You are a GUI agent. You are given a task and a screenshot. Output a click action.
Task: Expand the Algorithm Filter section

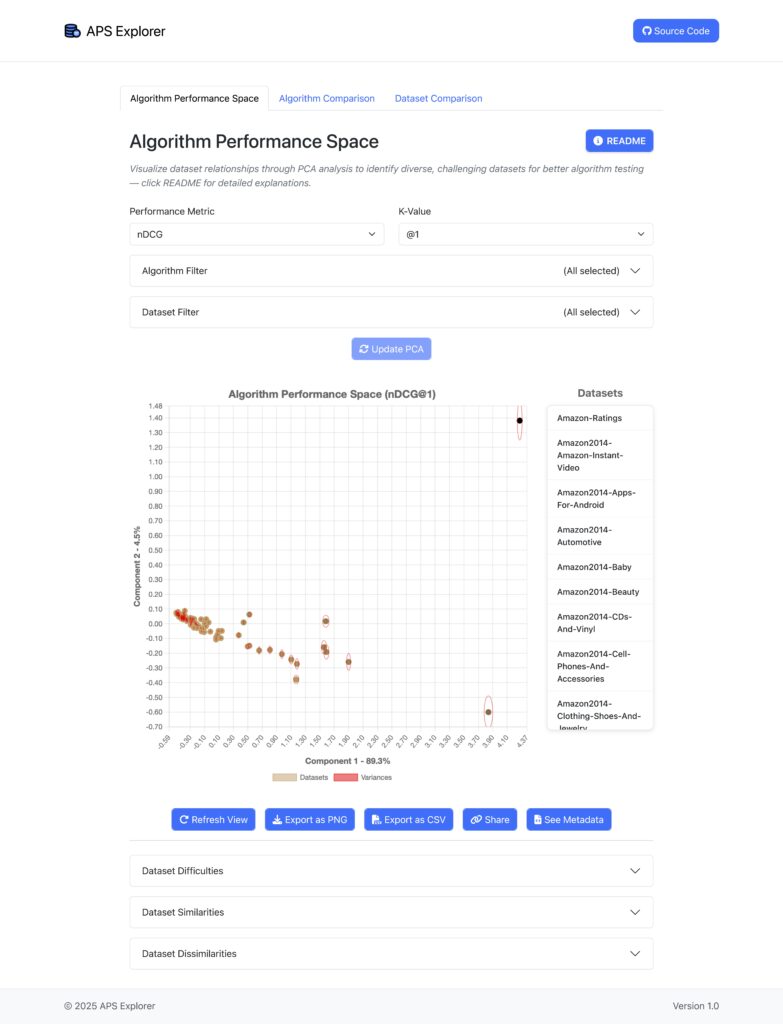point(391,271)
